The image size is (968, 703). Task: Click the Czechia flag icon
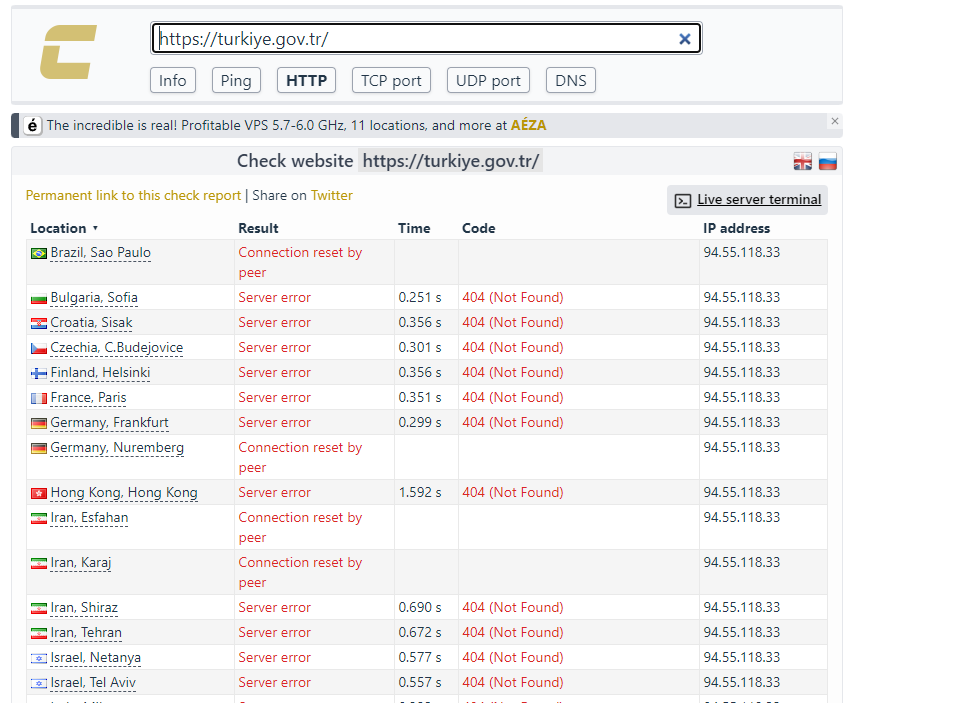click(x=39, y=349)
